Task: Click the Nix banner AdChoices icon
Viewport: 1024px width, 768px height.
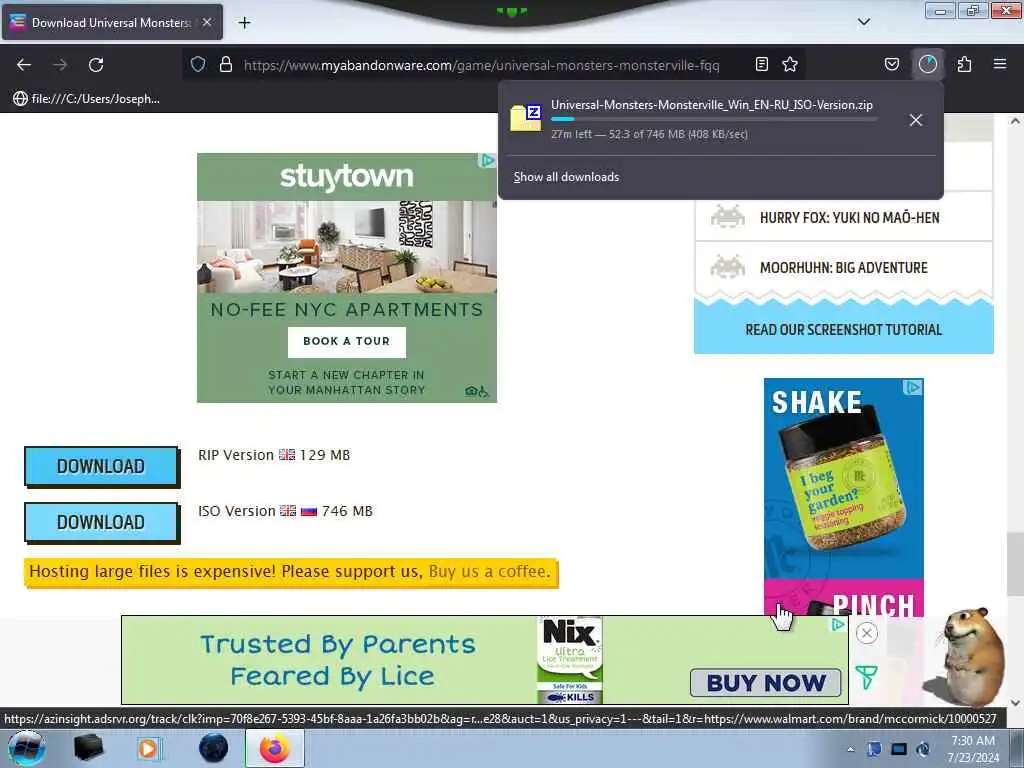Action: pos(837,625)
